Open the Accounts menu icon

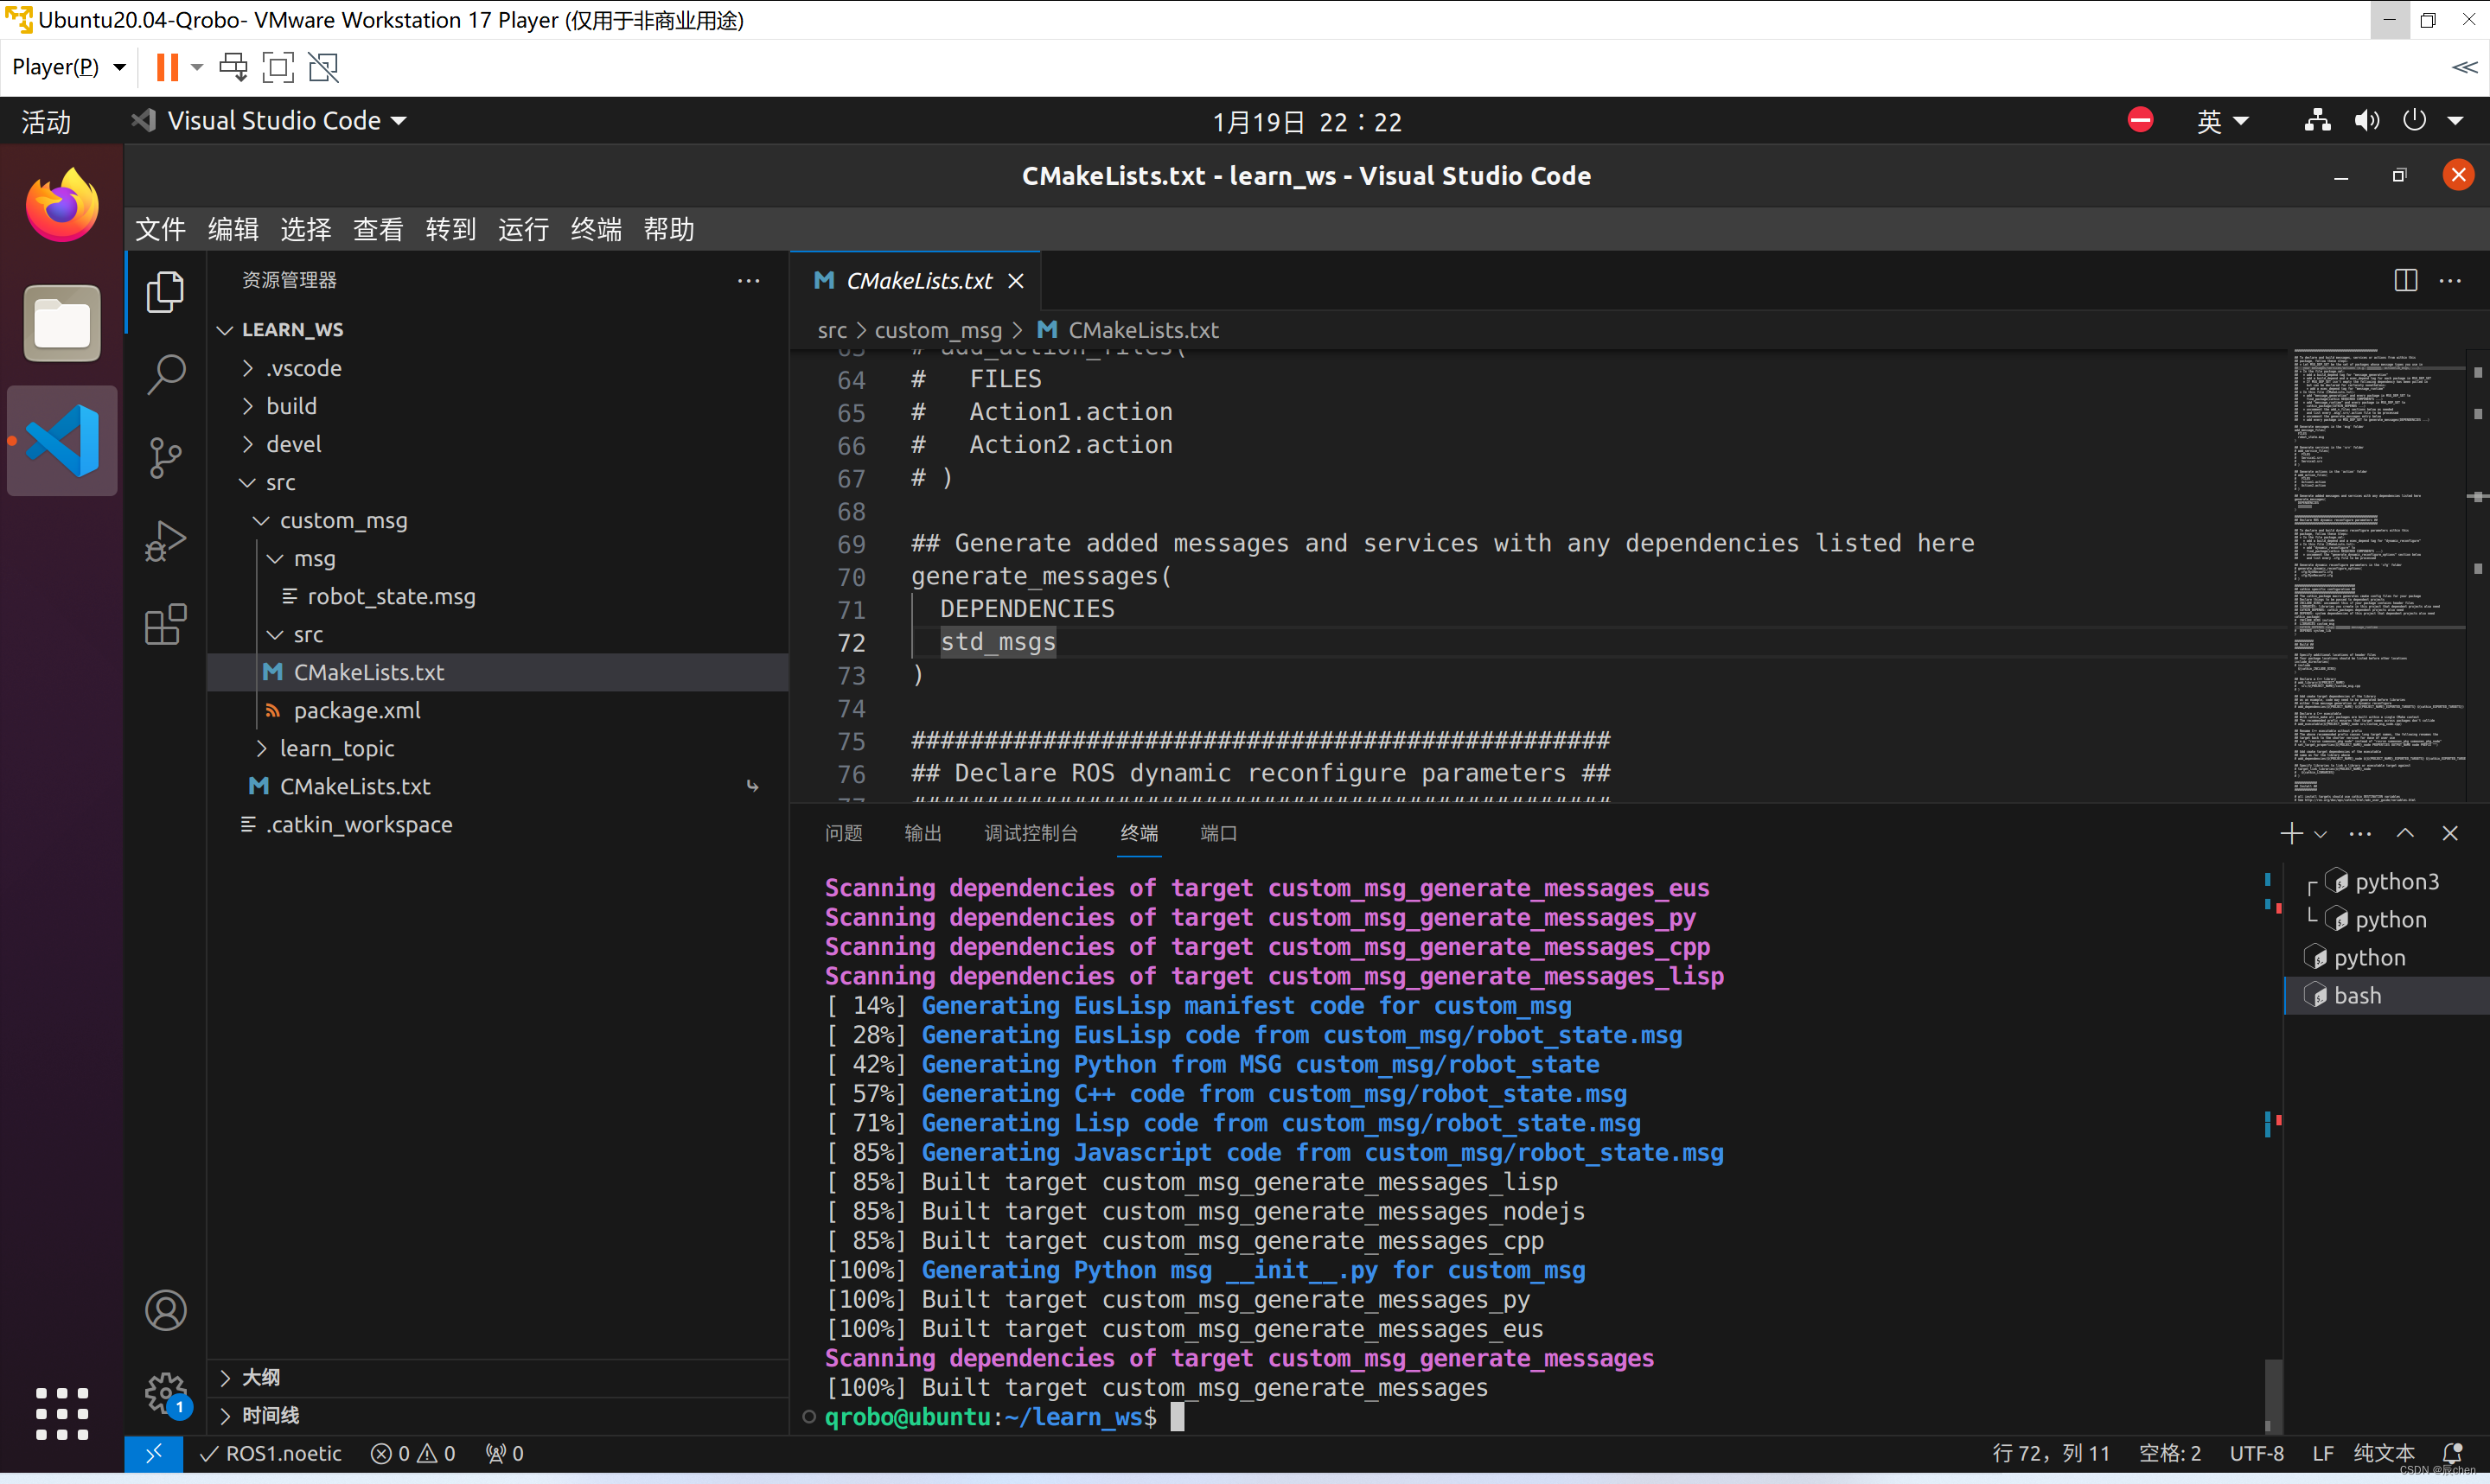(165, 1310)
